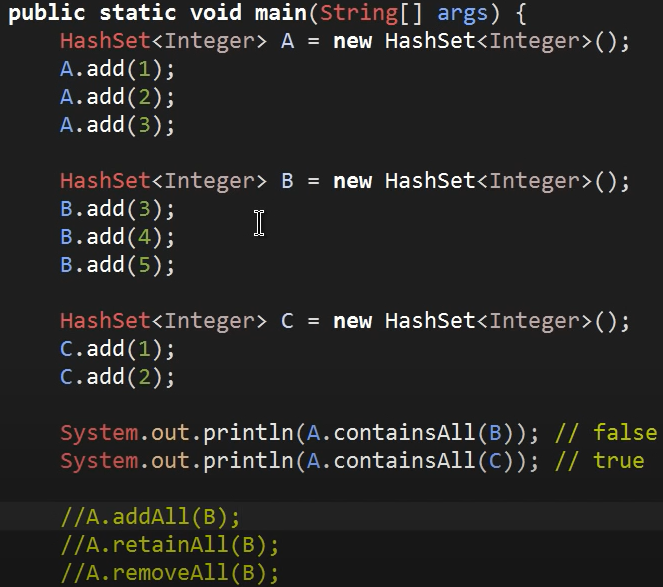Place cursor on C.add(1); line
This screenshot has width=663, height=587.
click(x=117, y=349)
